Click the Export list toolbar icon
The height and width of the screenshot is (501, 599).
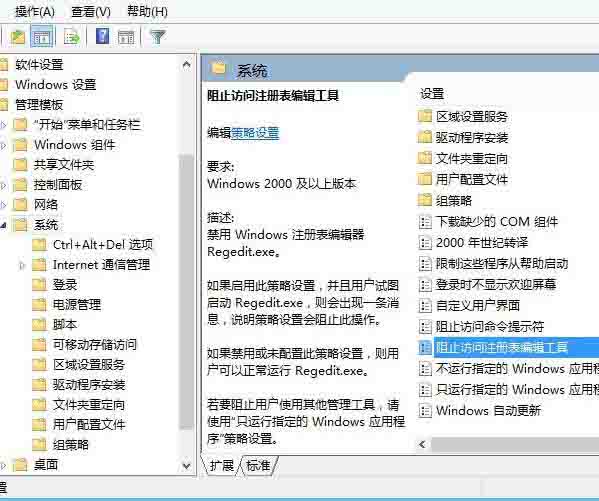click(x=71, y=37)
